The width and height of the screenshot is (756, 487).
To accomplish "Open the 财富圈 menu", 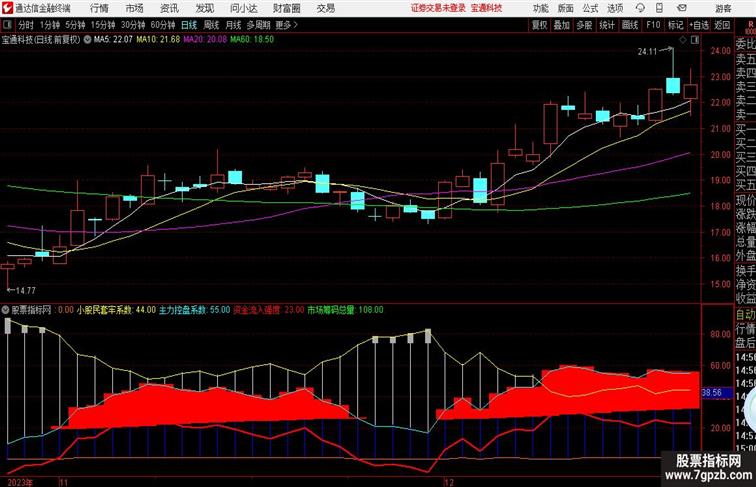I will click(286, 8).
